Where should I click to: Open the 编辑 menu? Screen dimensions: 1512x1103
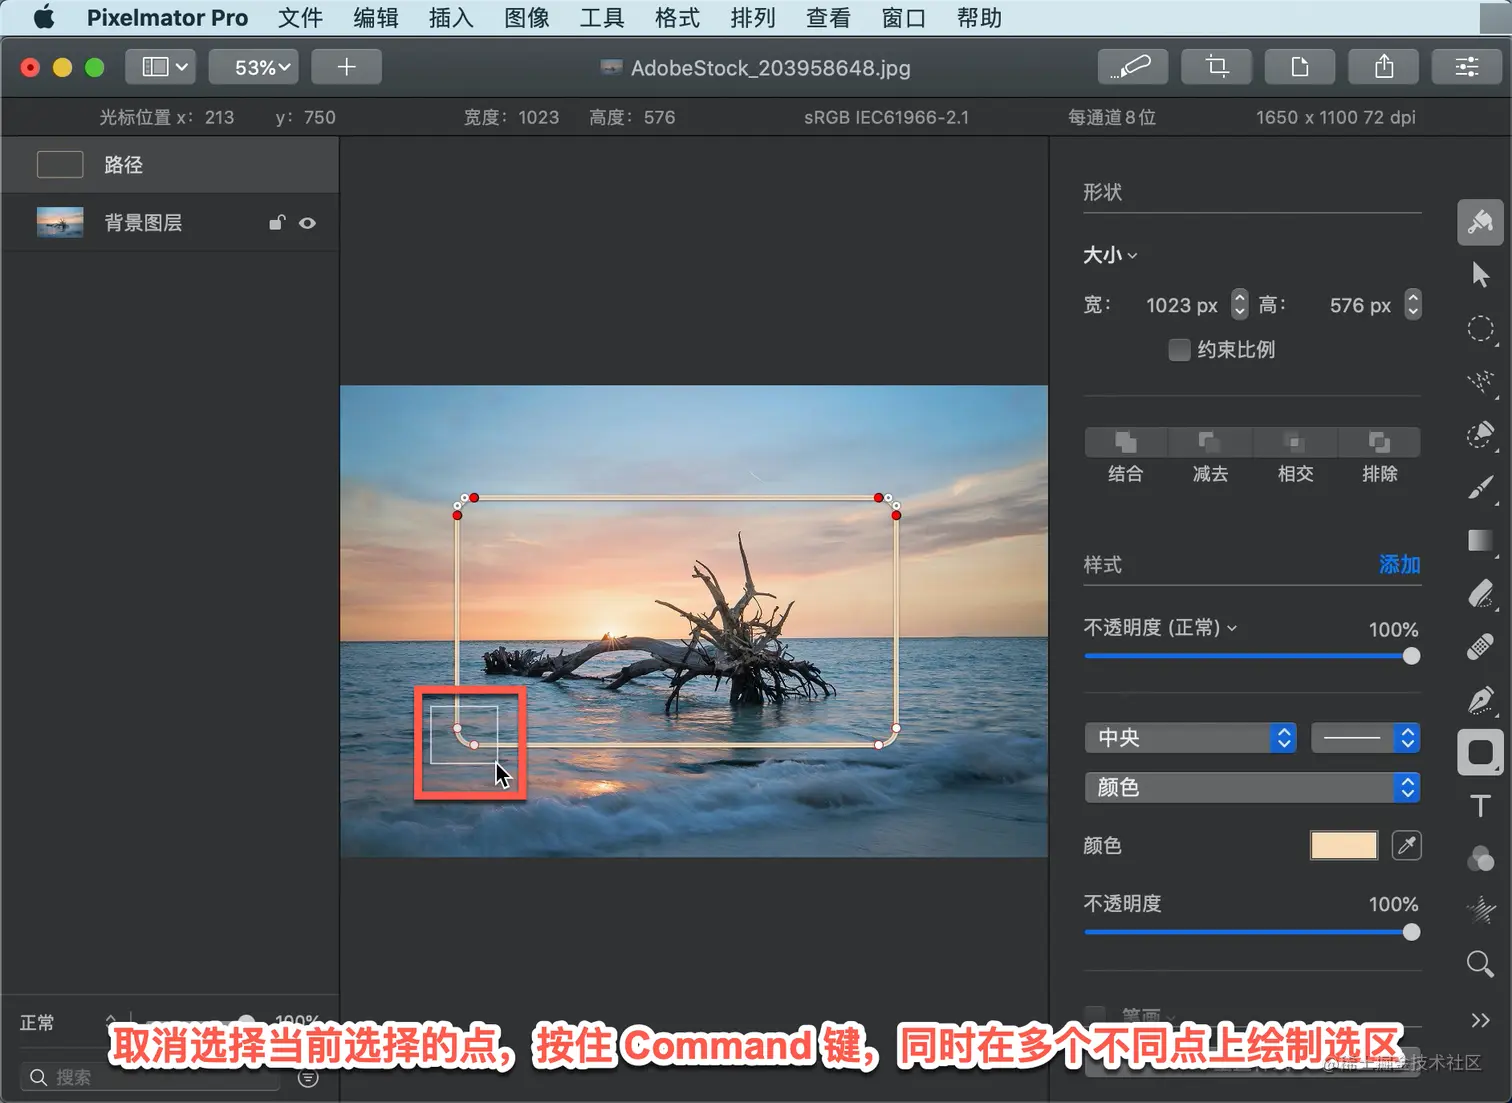[376, 18]
